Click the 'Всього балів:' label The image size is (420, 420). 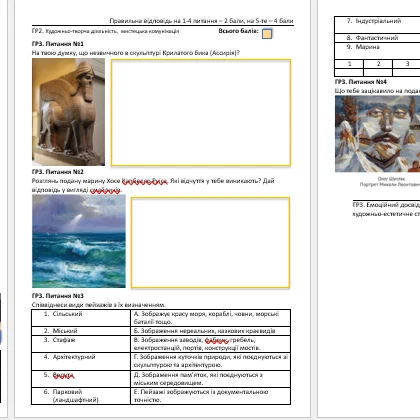coord(238,31)
